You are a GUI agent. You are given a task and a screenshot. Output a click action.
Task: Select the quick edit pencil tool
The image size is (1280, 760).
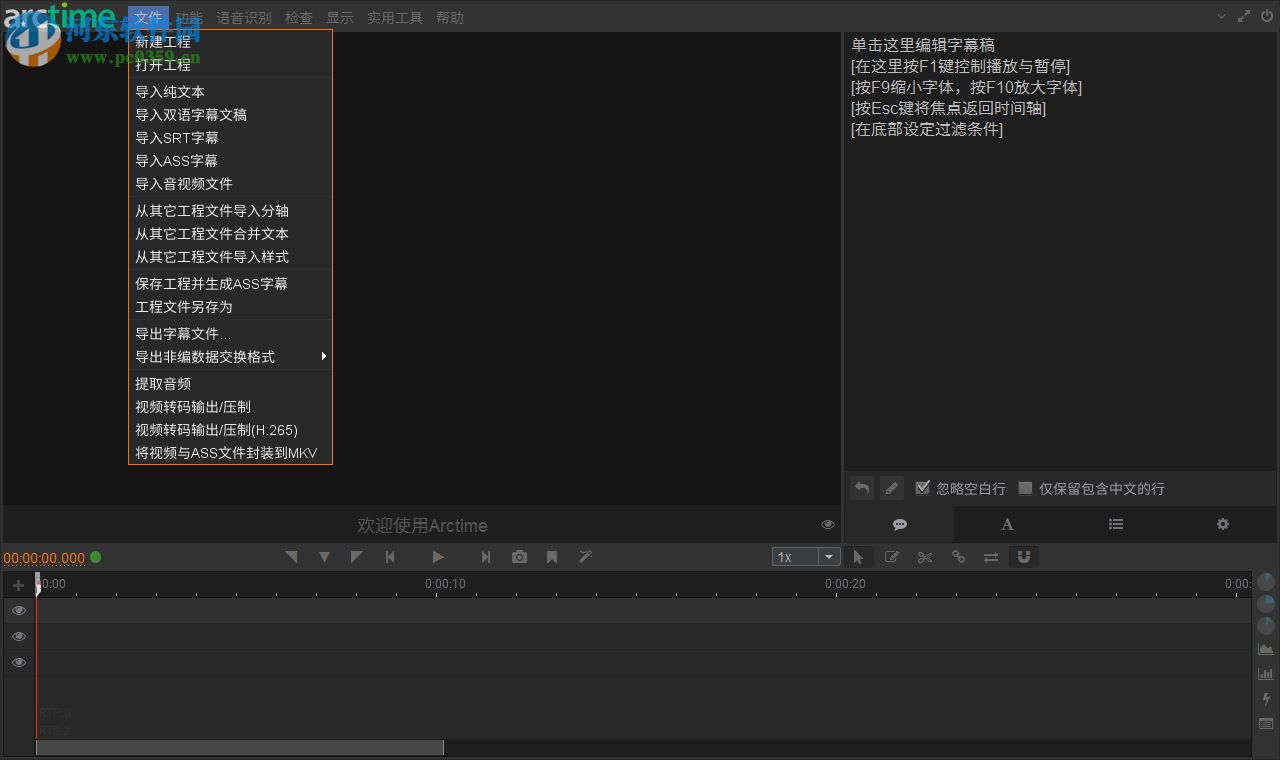pos(892,557)
